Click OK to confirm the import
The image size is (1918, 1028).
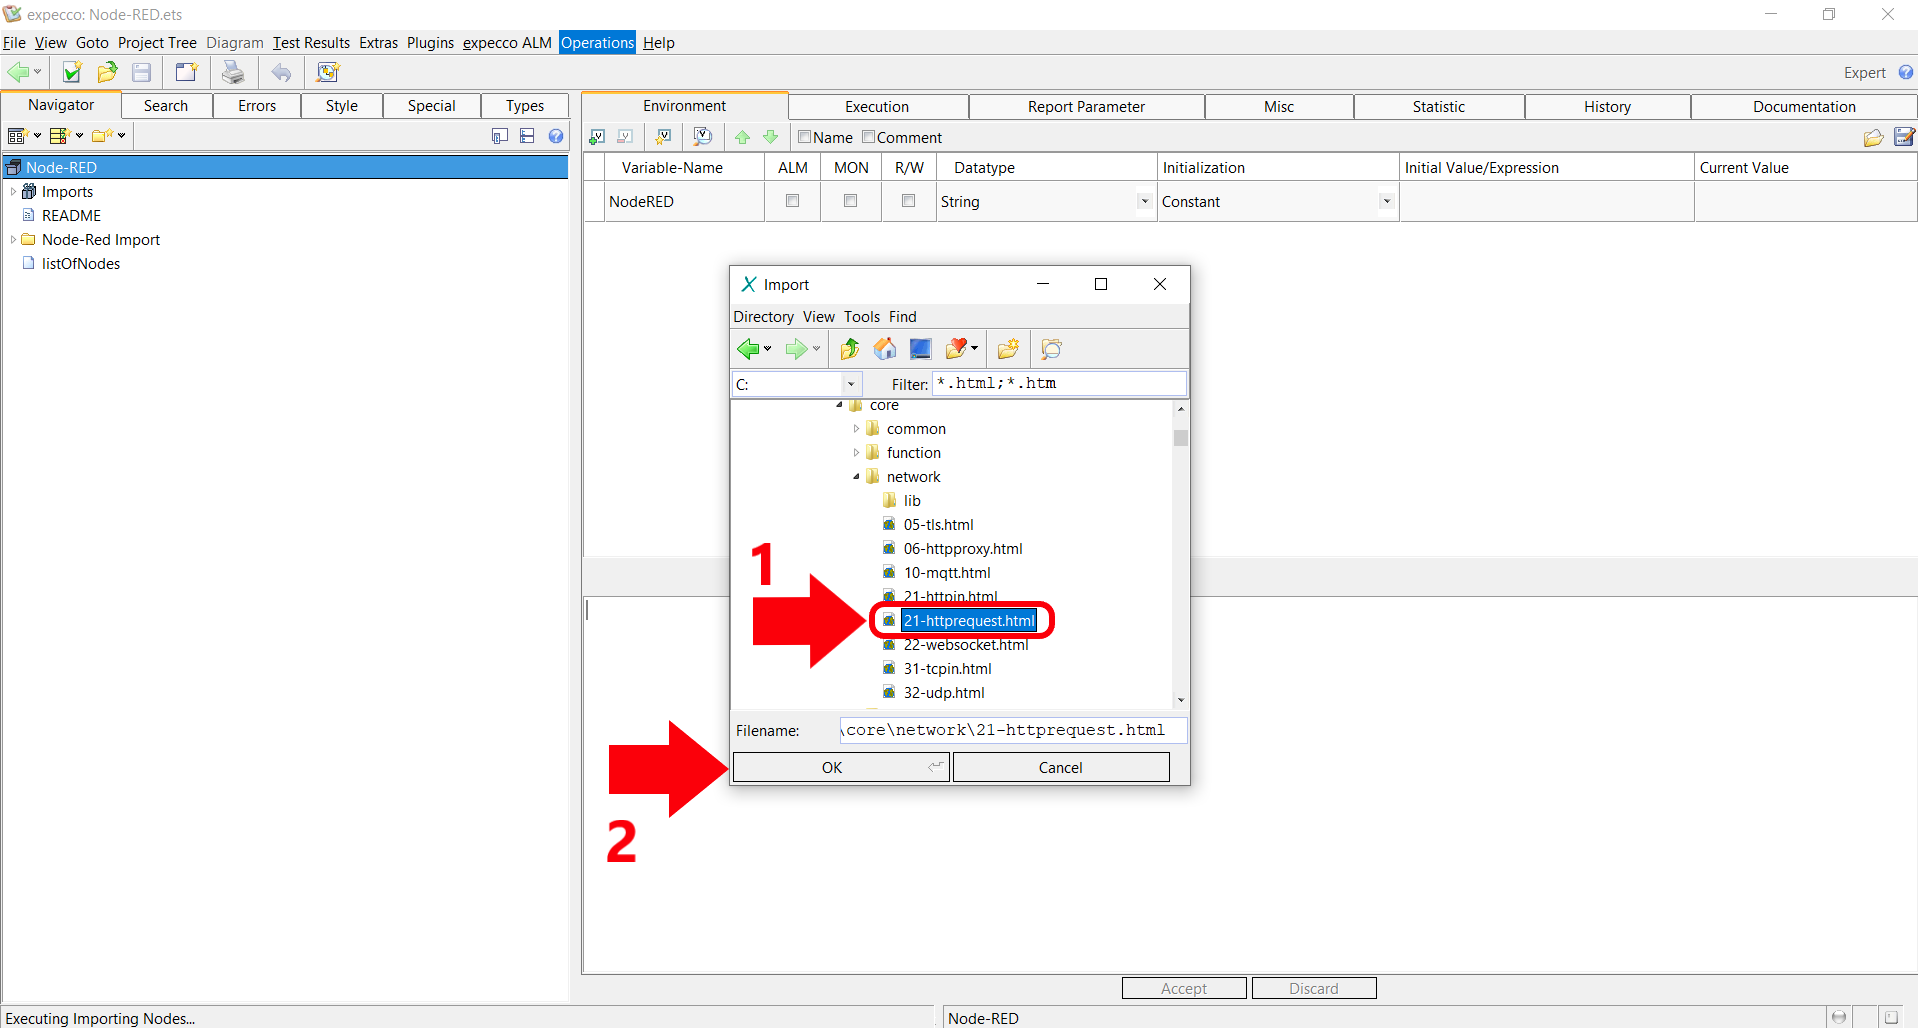(832, 767)
